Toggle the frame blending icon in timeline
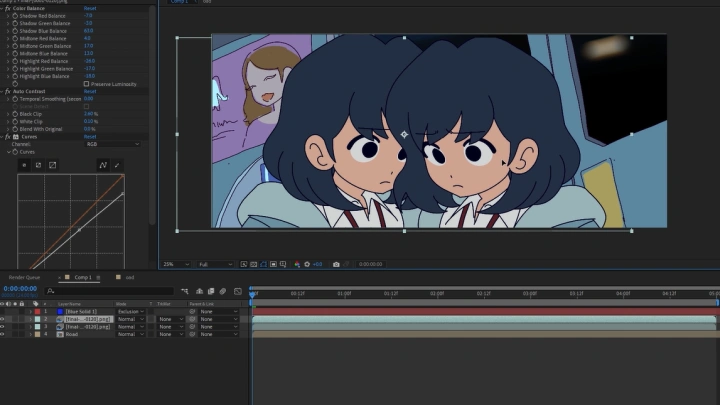 coord(211,291)
